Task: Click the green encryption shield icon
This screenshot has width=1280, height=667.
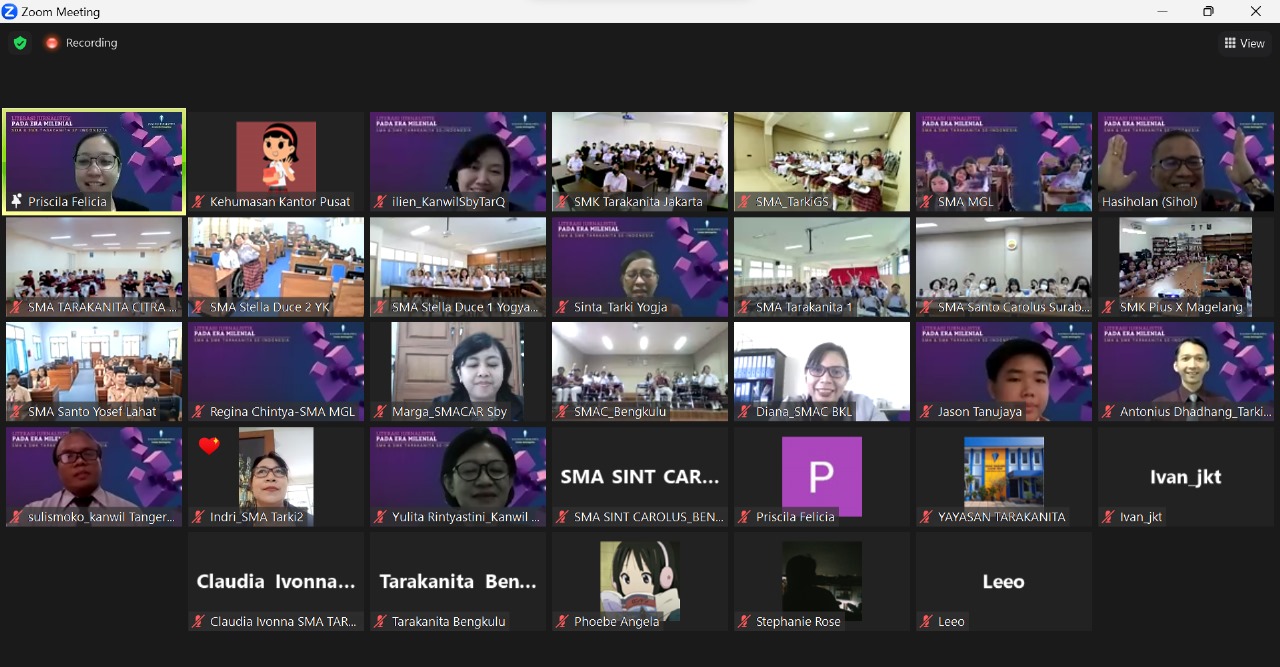Action: tap(19, 43)
